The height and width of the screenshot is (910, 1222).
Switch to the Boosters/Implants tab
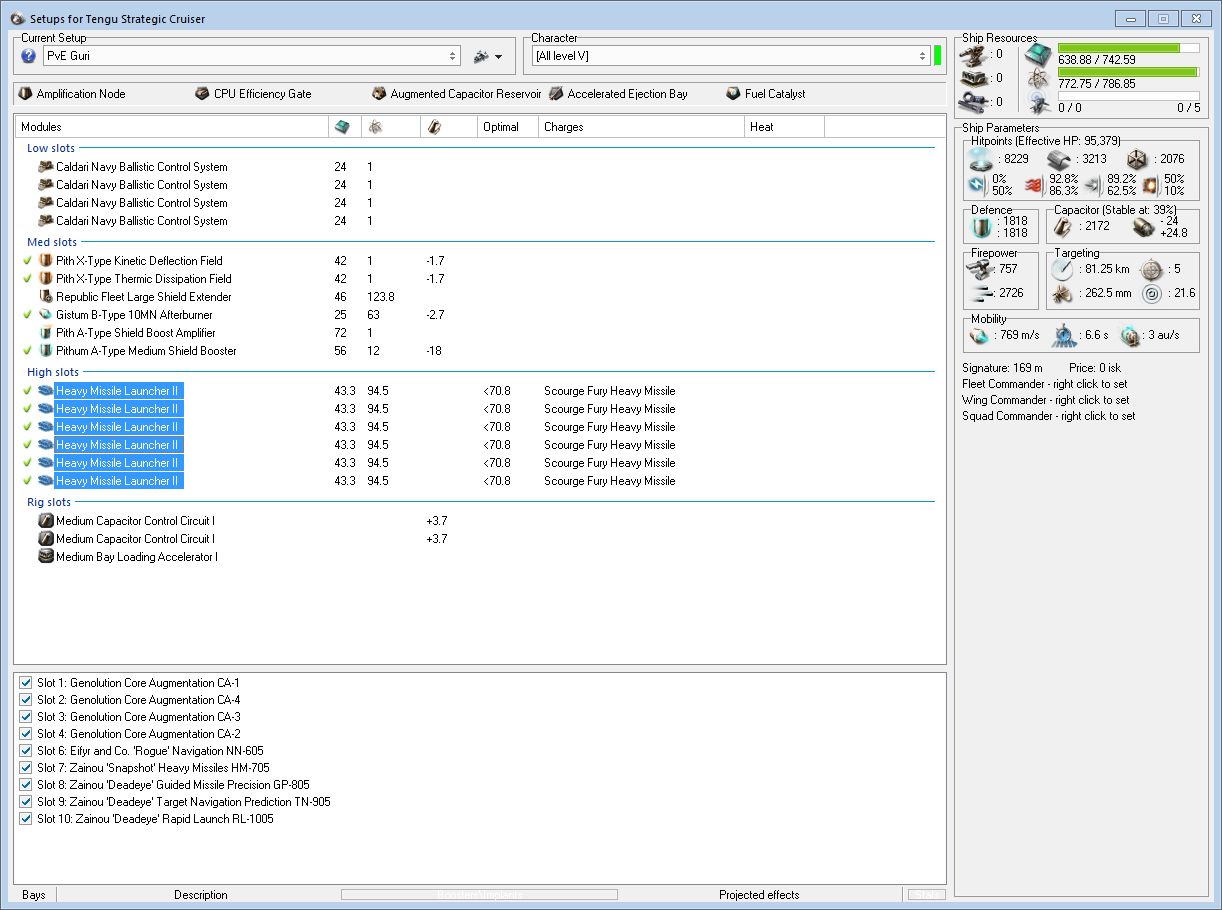pyautogui.click(x=479, y=895)
